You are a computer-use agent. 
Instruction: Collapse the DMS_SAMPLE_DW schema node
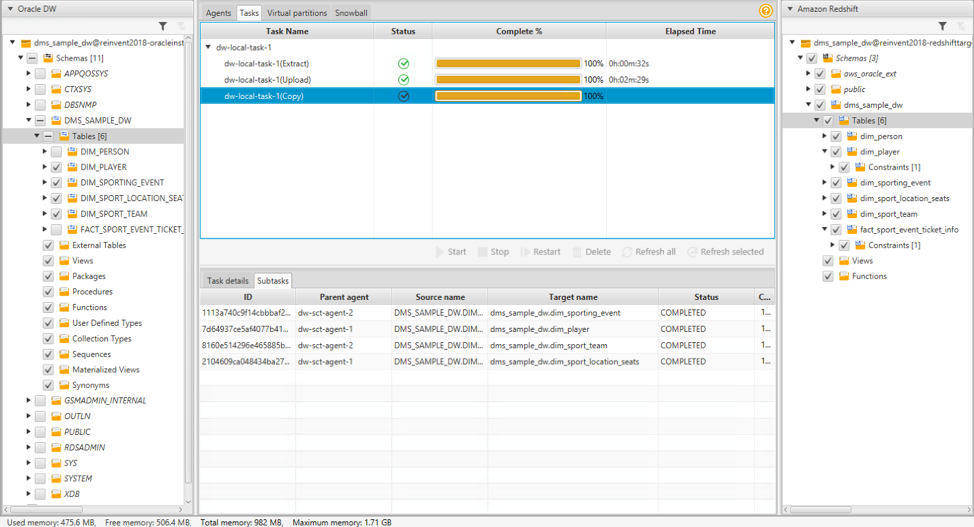(29, 120)
